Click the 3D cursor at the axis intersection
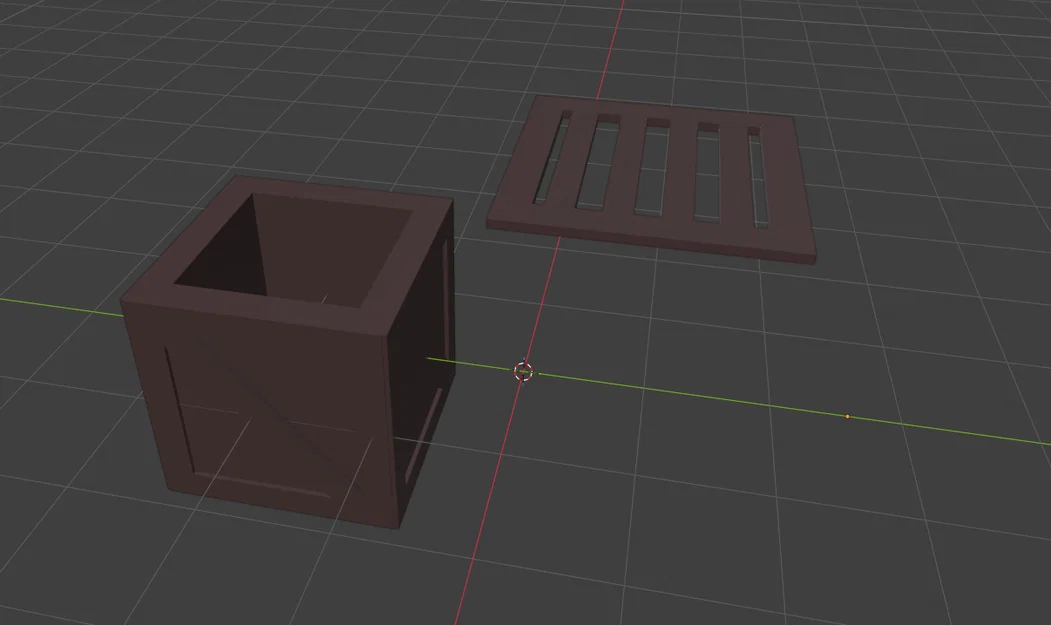 pos(523,371)
